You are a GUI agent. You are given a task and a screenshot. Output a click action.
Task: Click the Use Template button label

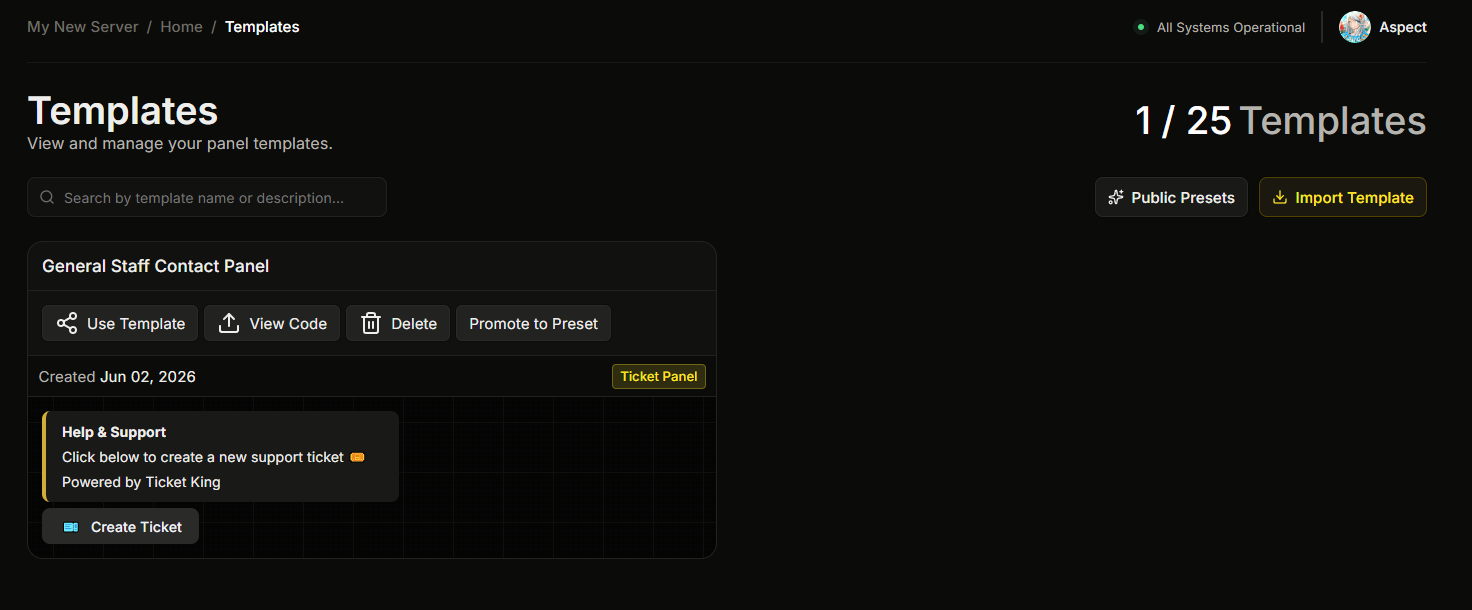coord(136,324)
